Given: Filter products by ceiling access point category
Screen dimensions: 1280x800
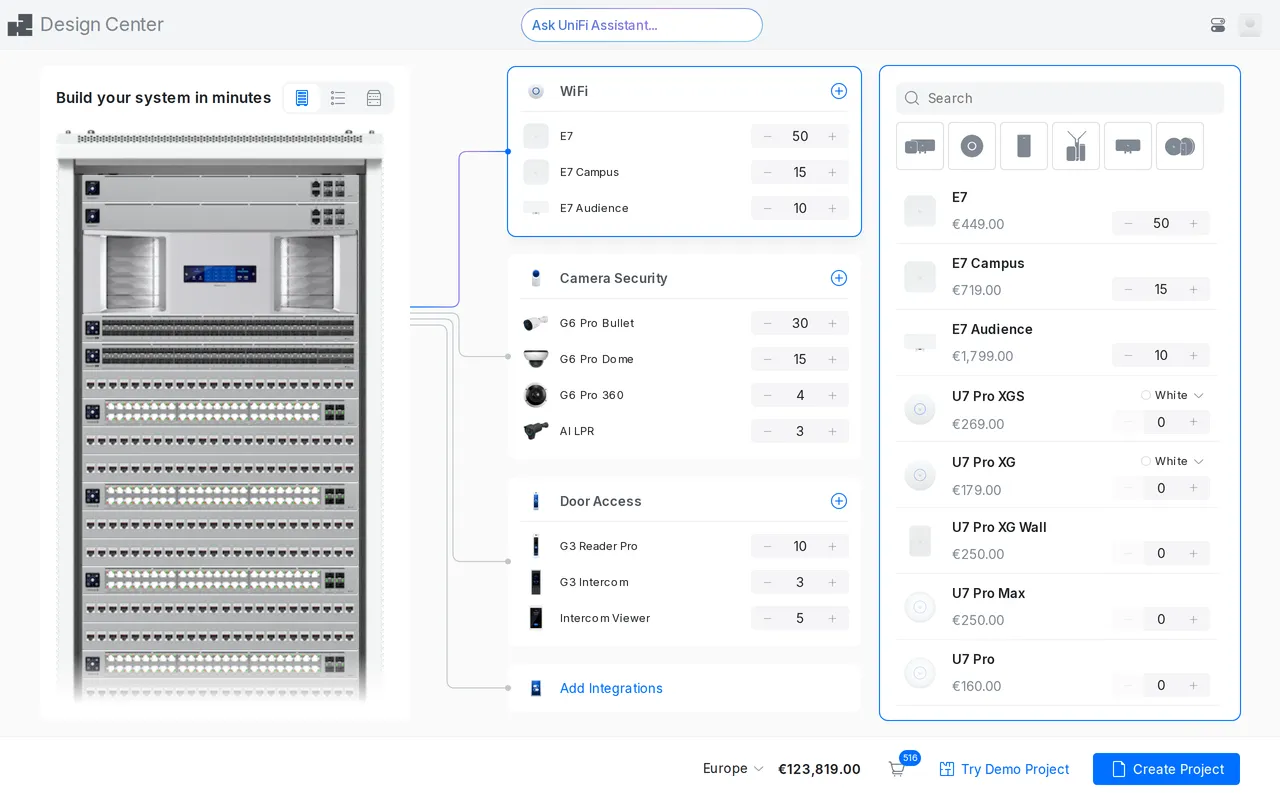Looking at the screenshot, I should click(x=972, y=146).
